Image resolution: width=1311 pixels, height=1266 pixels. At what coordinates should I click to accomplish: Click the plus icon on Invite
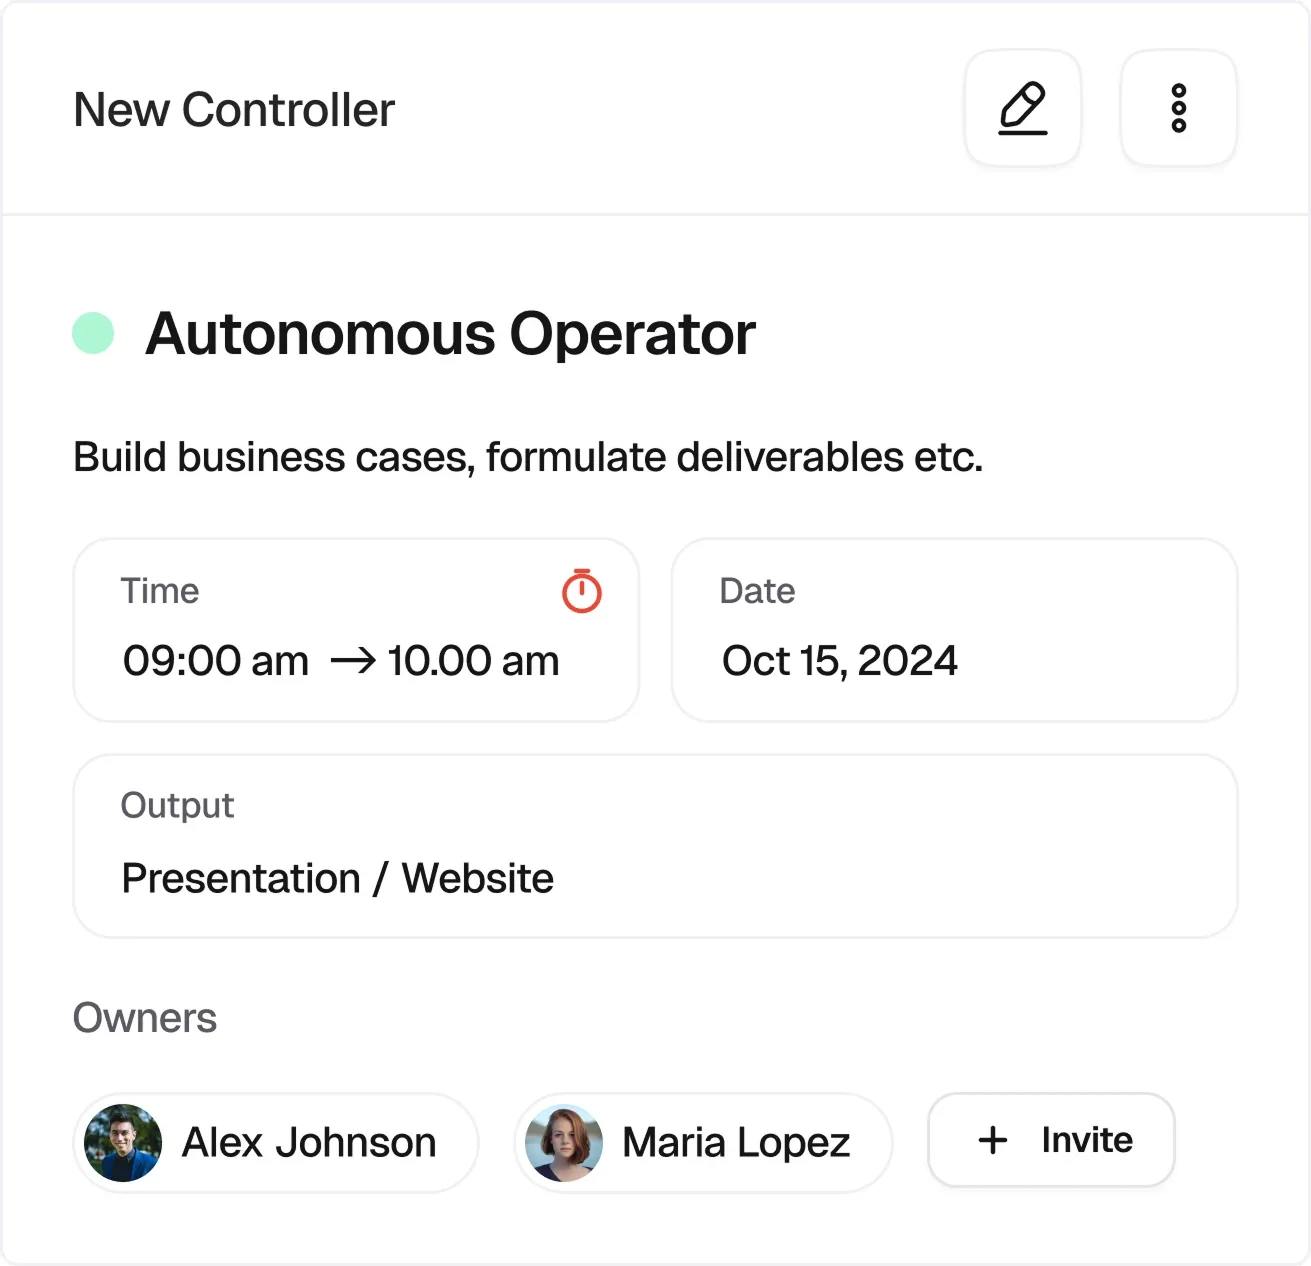(x=991, y=1140)
